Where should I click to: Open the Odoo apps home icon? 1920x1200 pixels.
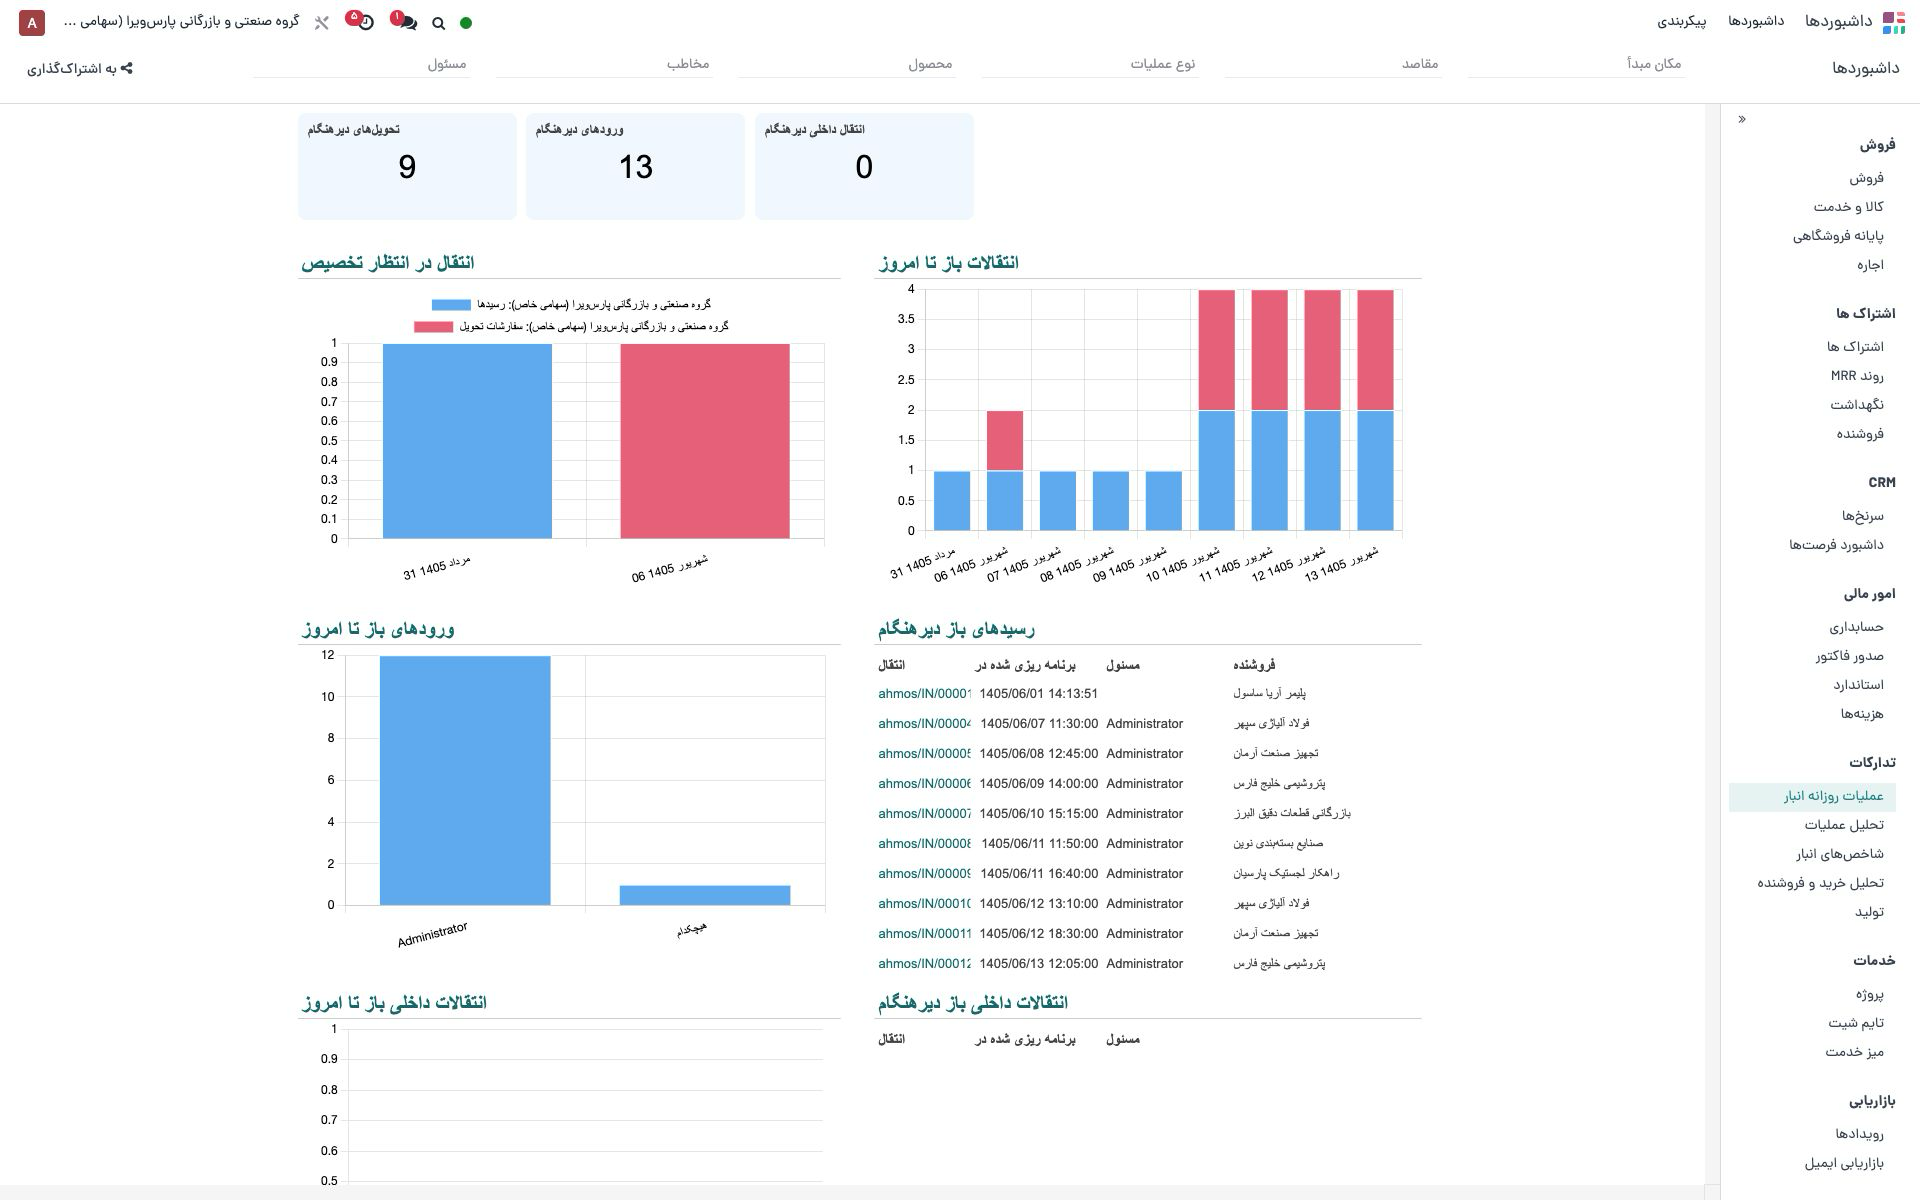coord(1893,22)
